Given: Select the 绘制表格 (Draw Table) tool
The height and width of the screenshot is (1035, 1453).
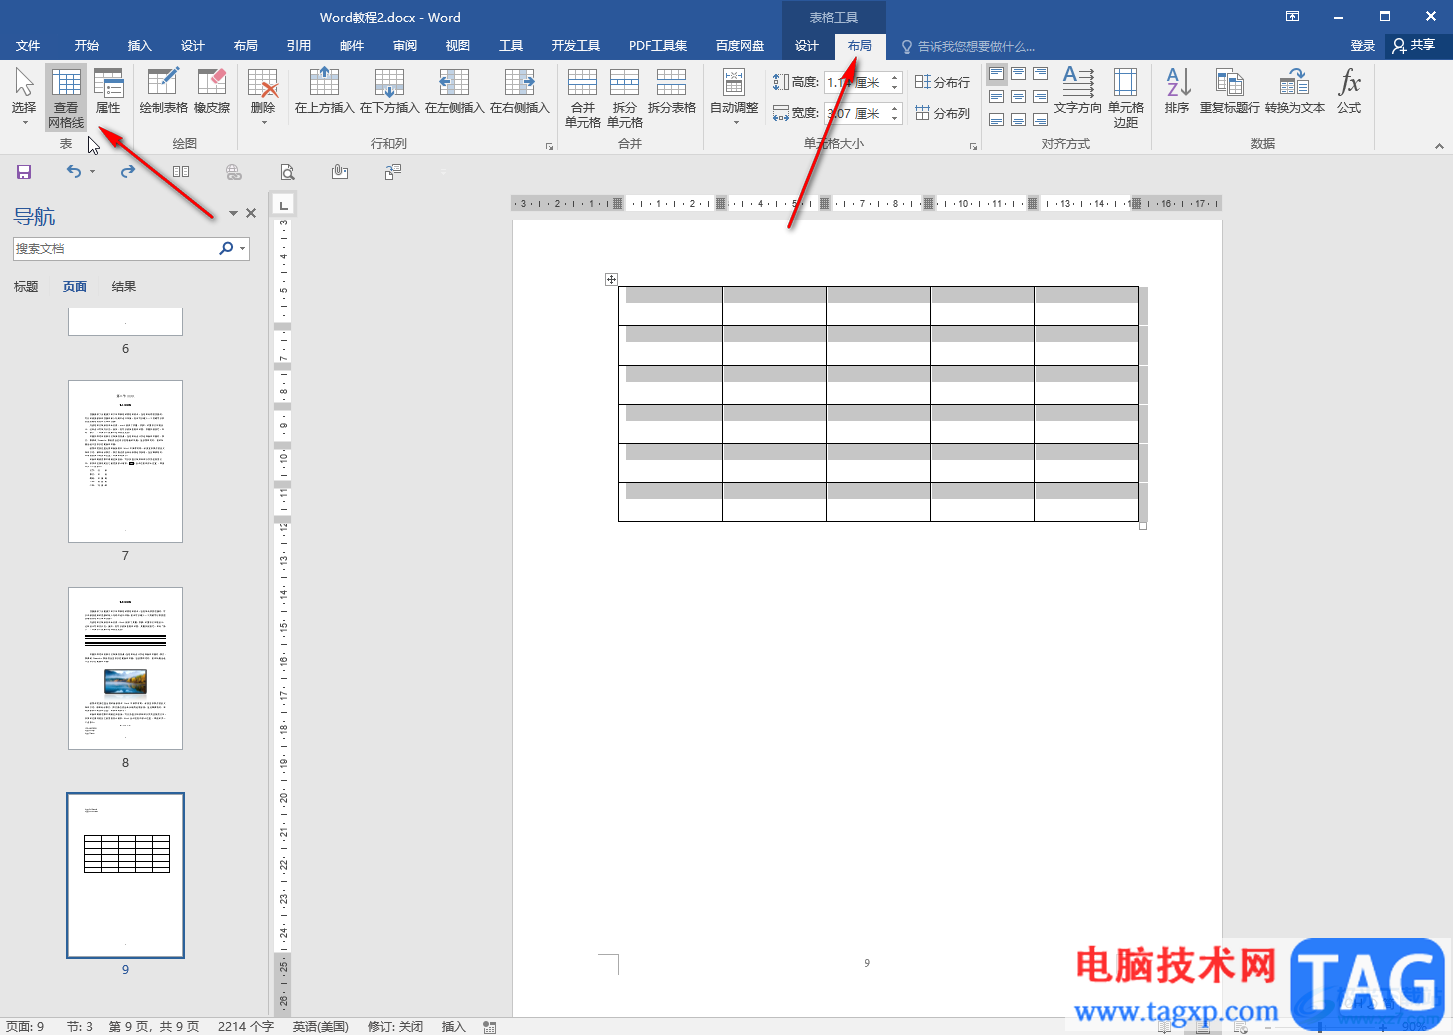Looking at the screenshot, I should pos(163,92).
